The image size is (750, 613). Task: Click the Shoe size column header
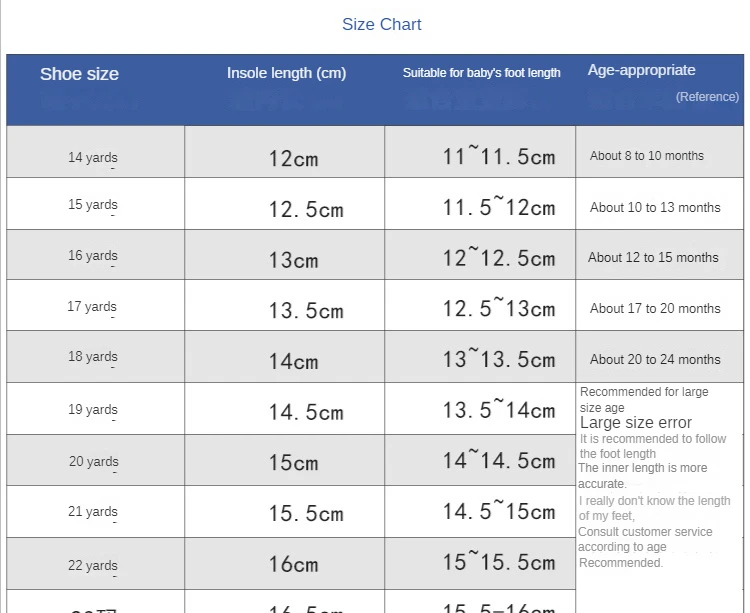[79, 74]
